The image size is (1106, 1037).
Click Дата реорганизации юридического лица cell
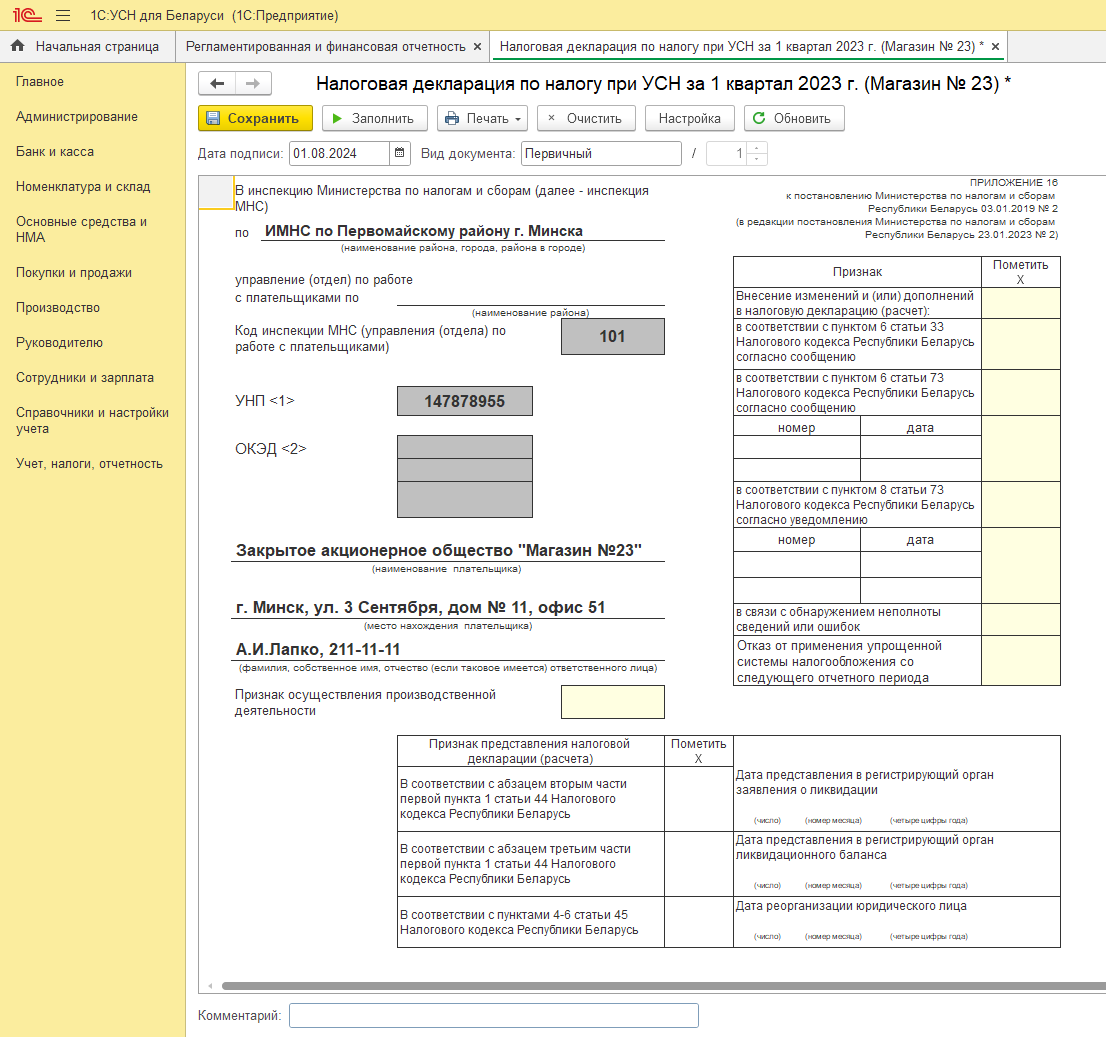(897, 922)
